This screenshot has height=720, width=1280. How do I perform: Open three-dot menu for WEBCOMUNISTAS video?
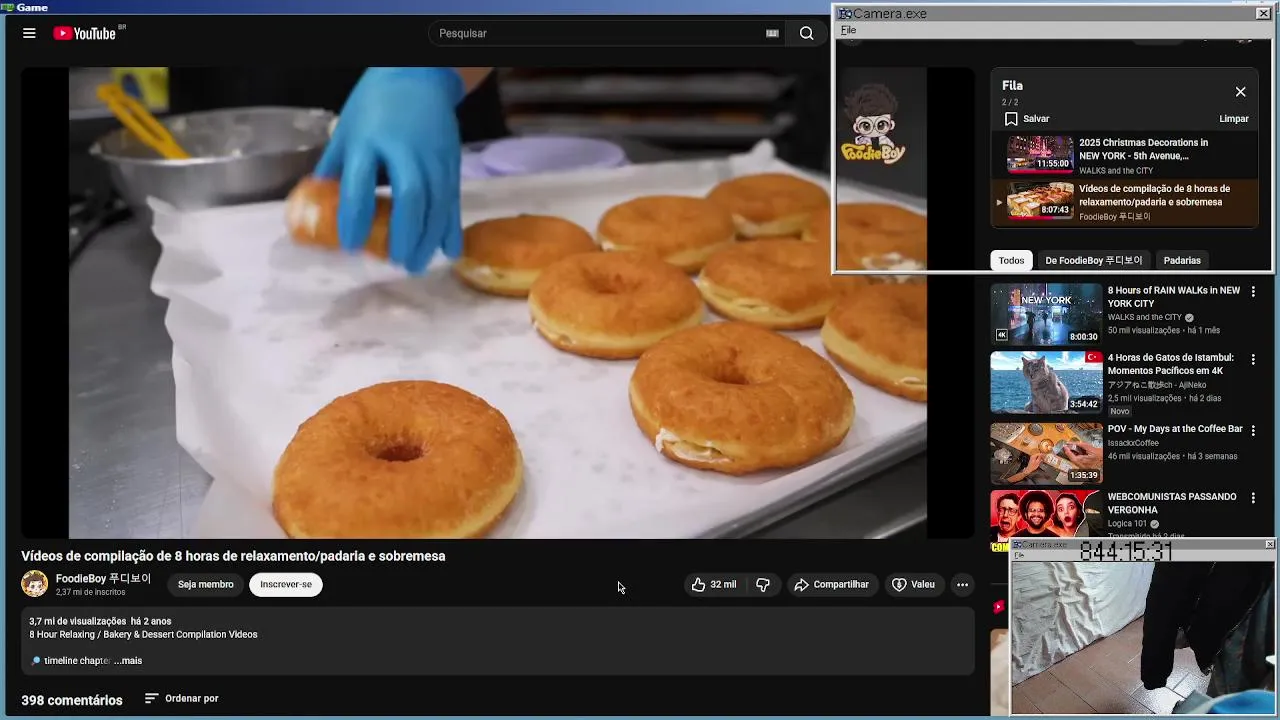1253,498
